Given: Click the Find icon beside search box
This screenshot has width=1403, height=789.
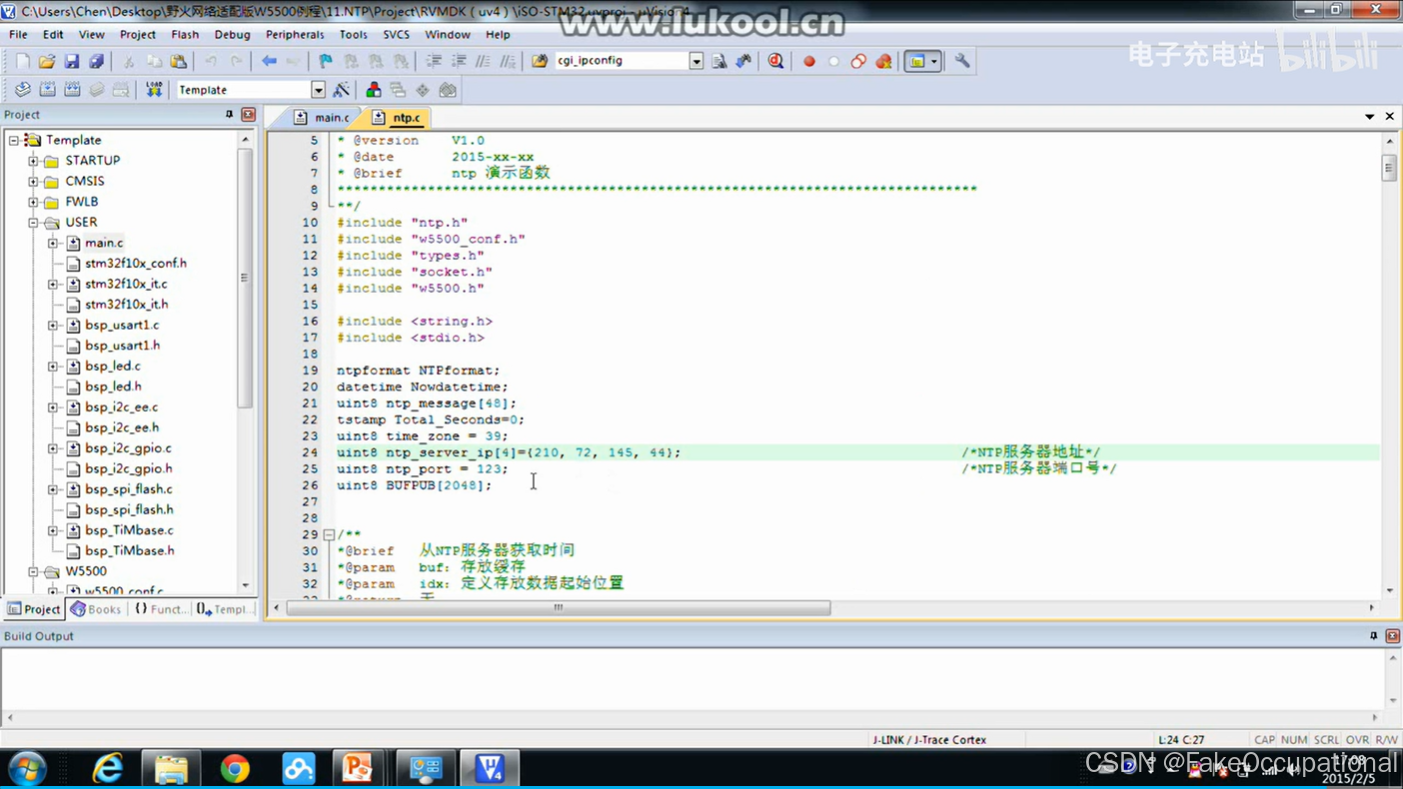Looking at the screenshot, I should (x=719, y=61).
